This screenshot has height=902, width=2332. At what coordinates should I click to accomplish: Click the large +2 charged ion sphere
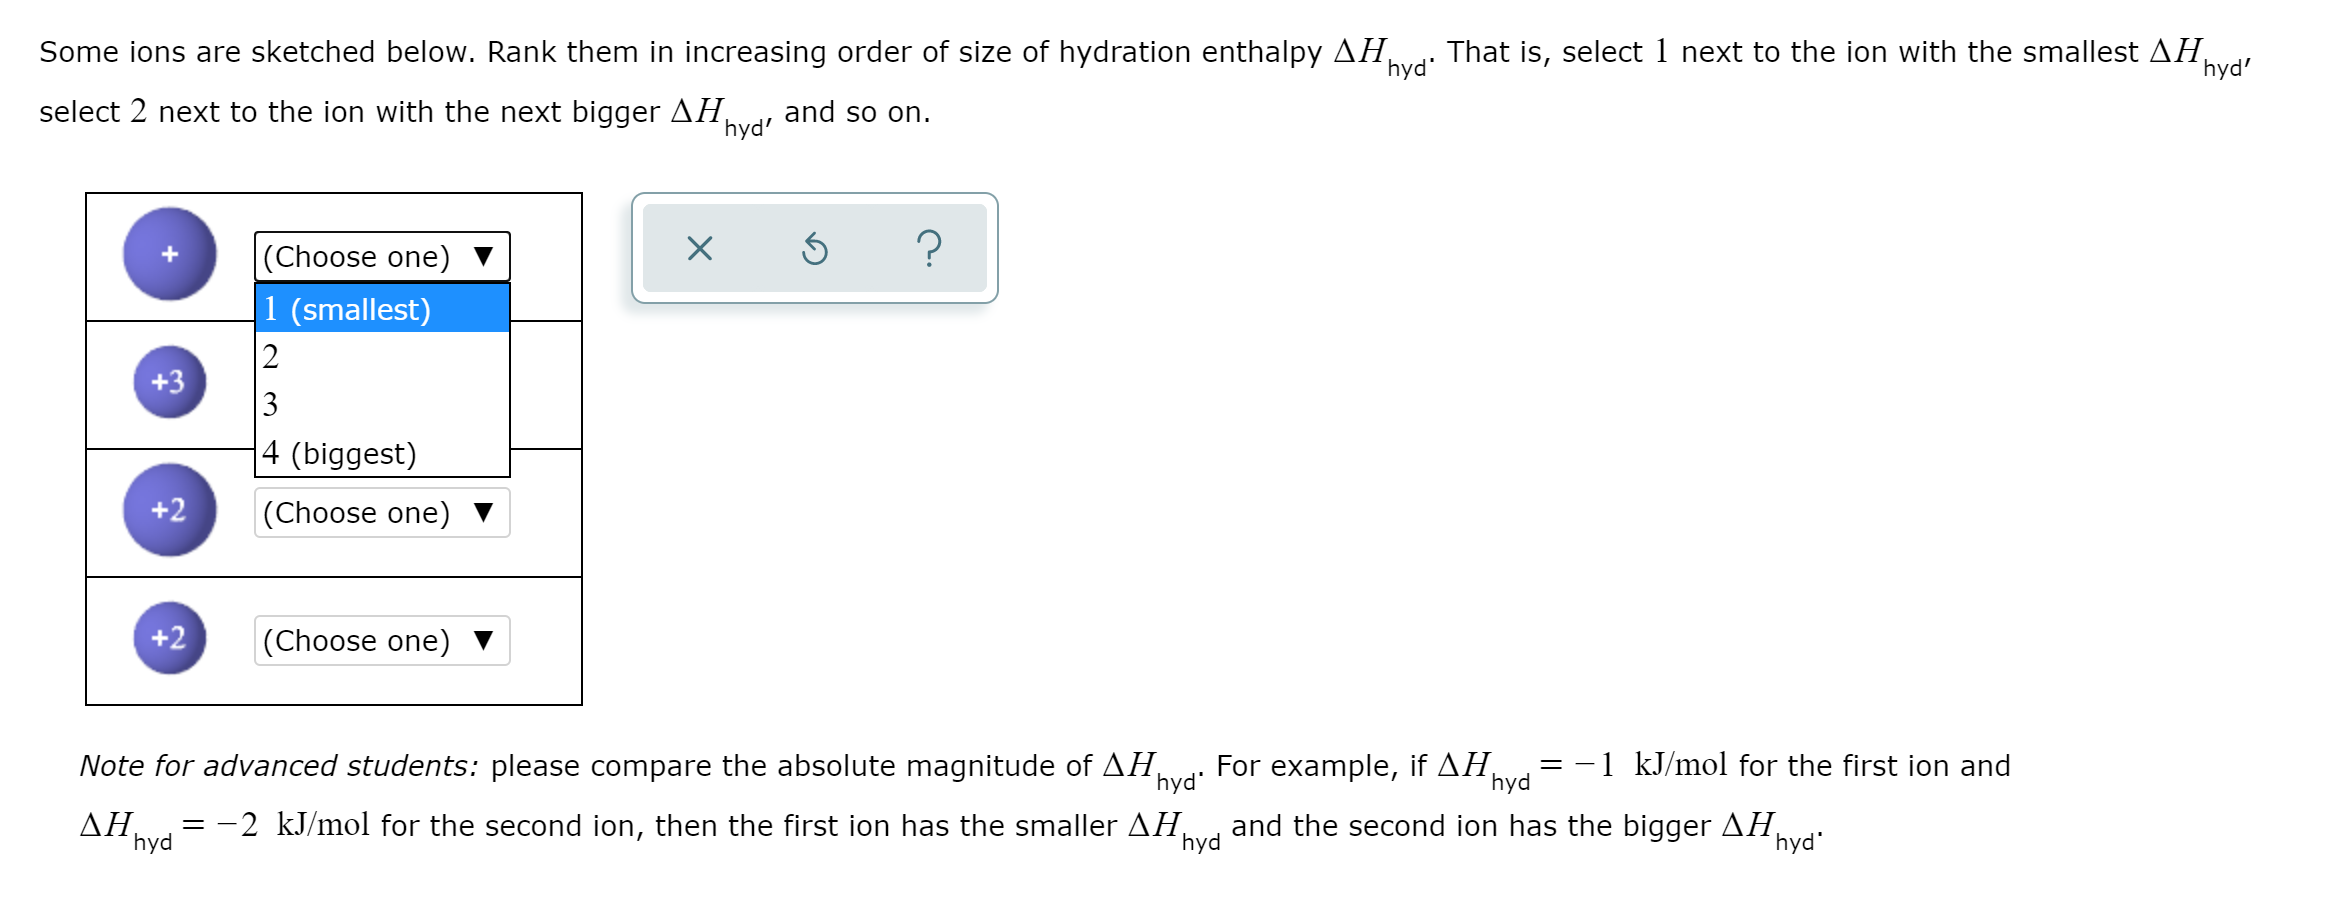tap(170, 510)
